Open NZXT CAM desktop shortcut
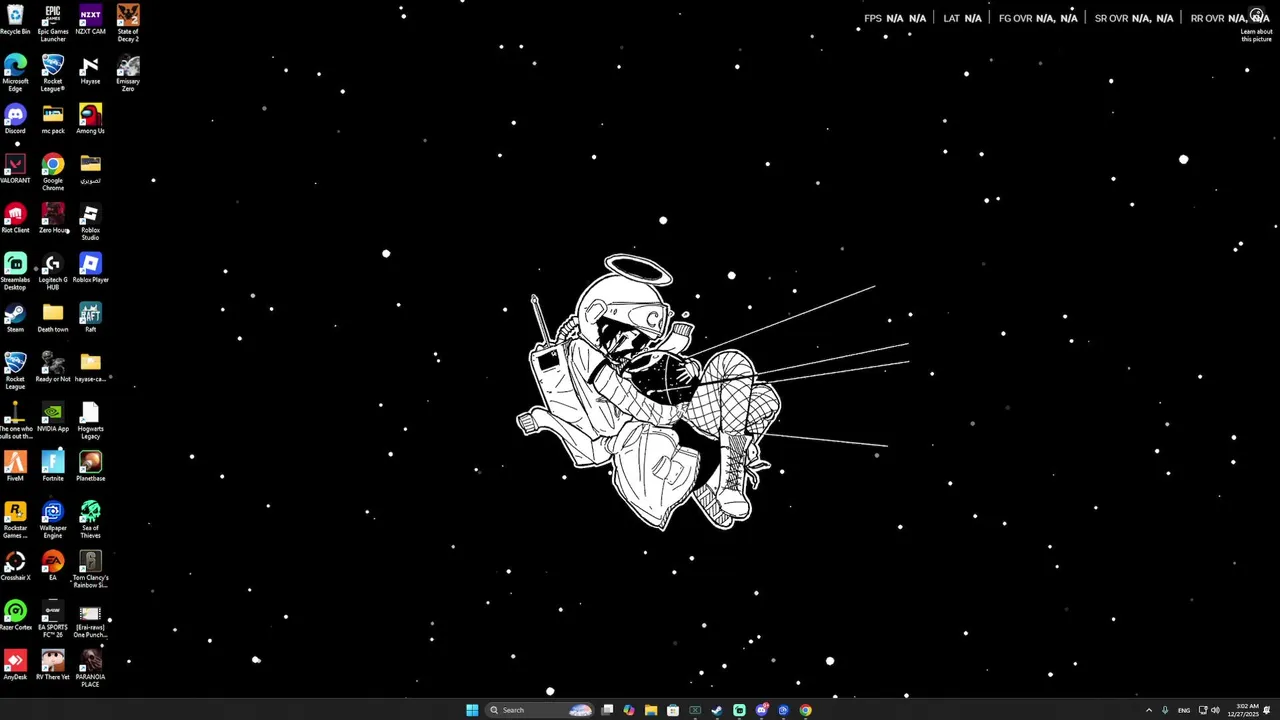The image size is (1280, 720). (x=90, y=20)
